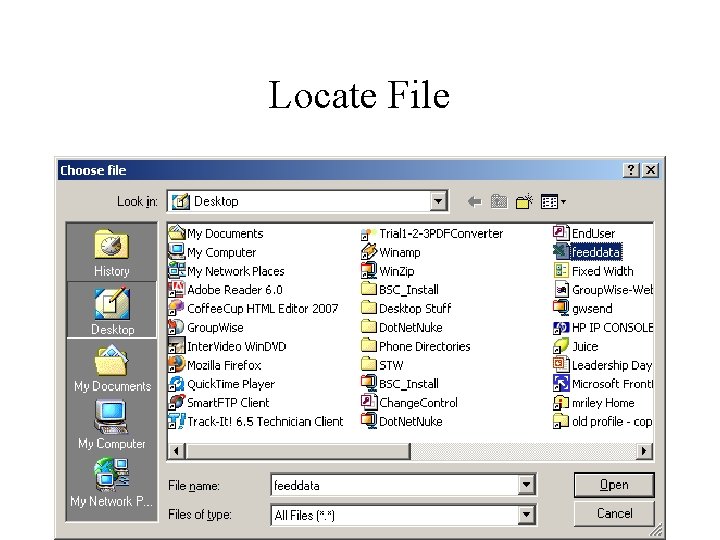
Task: Select CoffeeCup HTML Editor 2007 icon
Action: 176,308
